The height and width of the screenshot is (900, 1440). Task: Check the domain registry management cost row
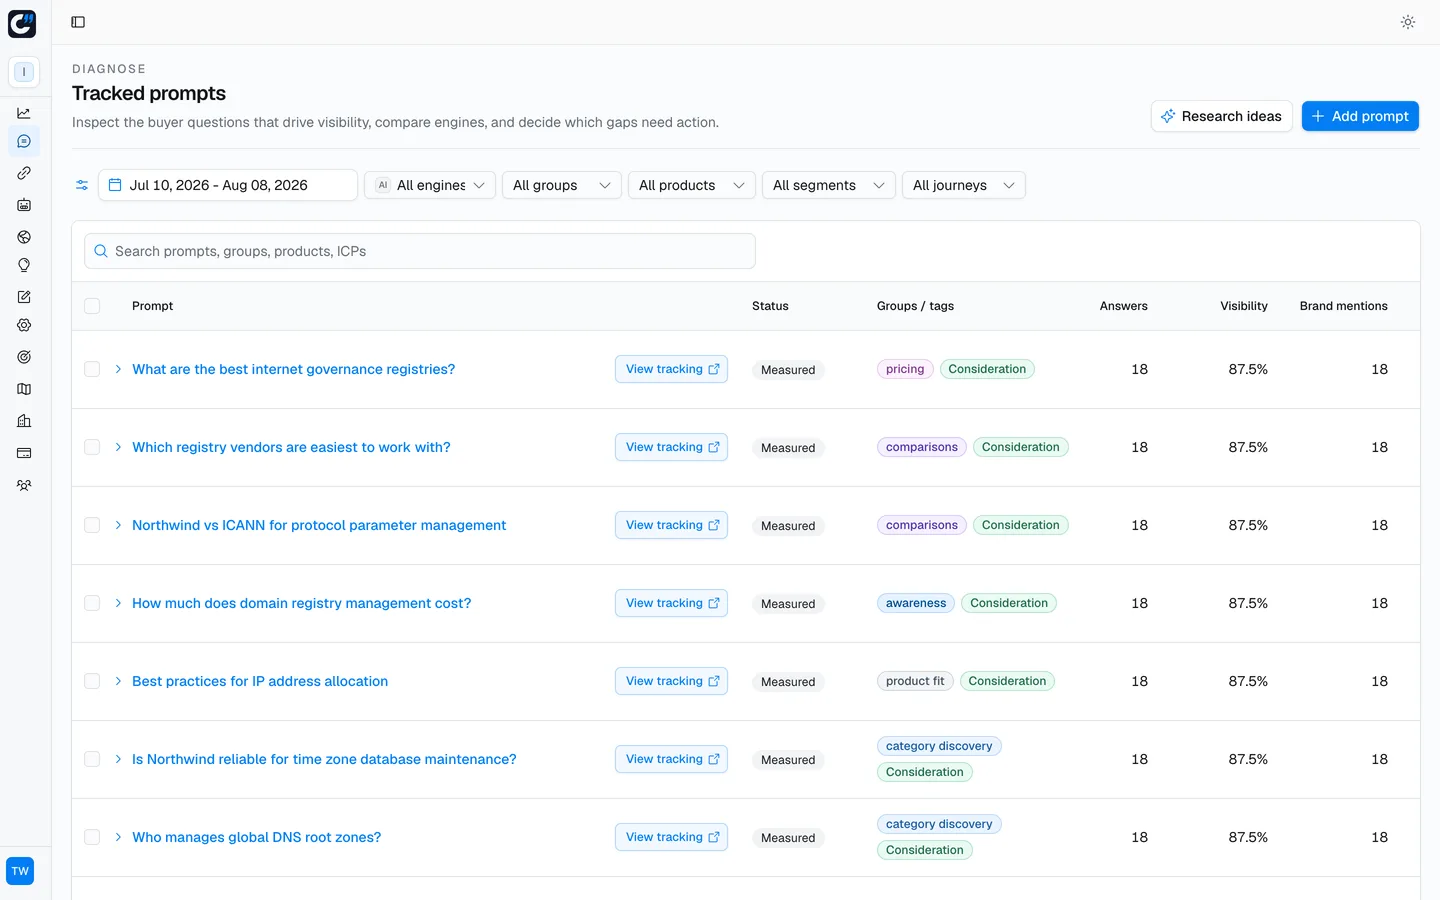[92, 603]
